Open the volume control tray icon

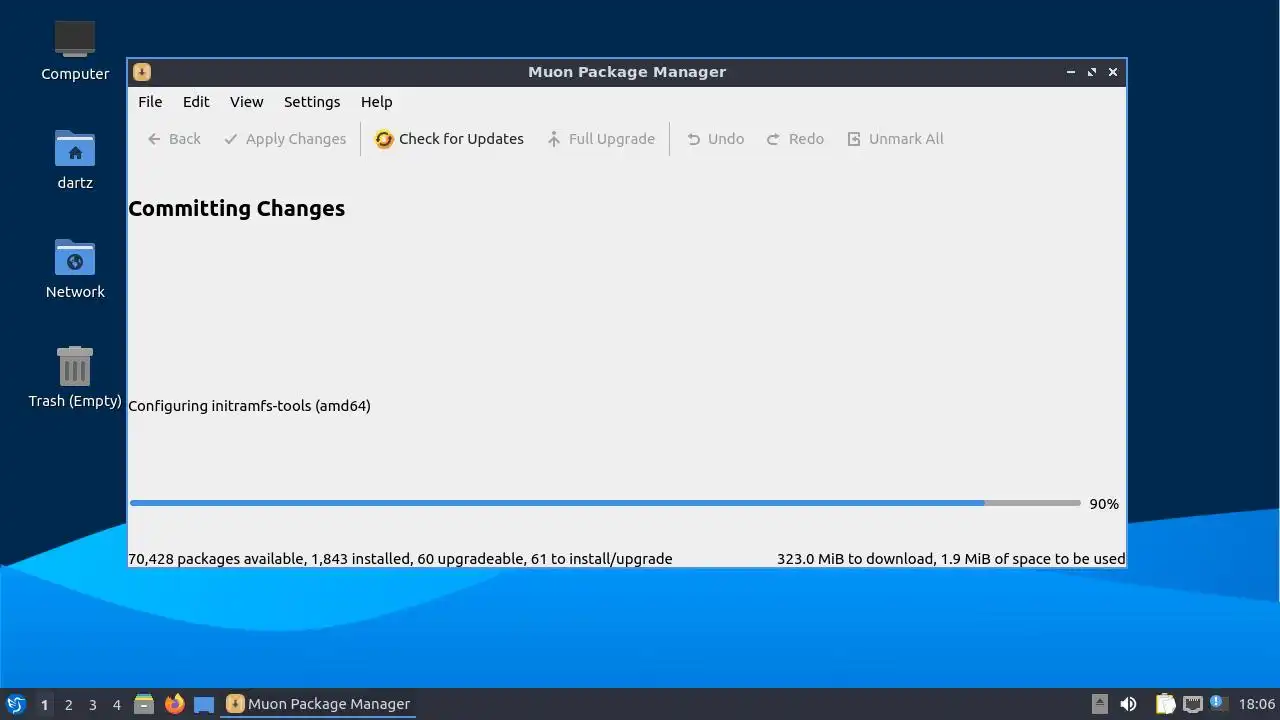1128,704
